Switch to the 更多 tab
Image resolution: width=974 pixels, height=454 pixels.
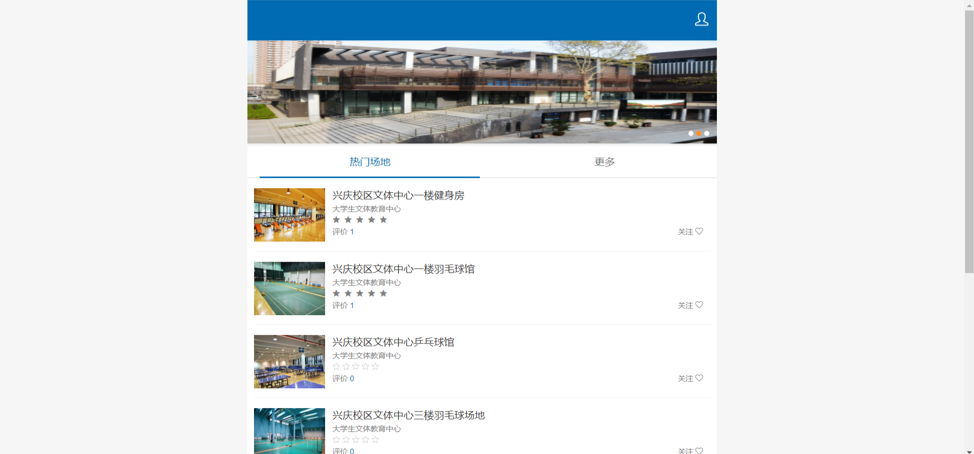click(x=604, y=162)
